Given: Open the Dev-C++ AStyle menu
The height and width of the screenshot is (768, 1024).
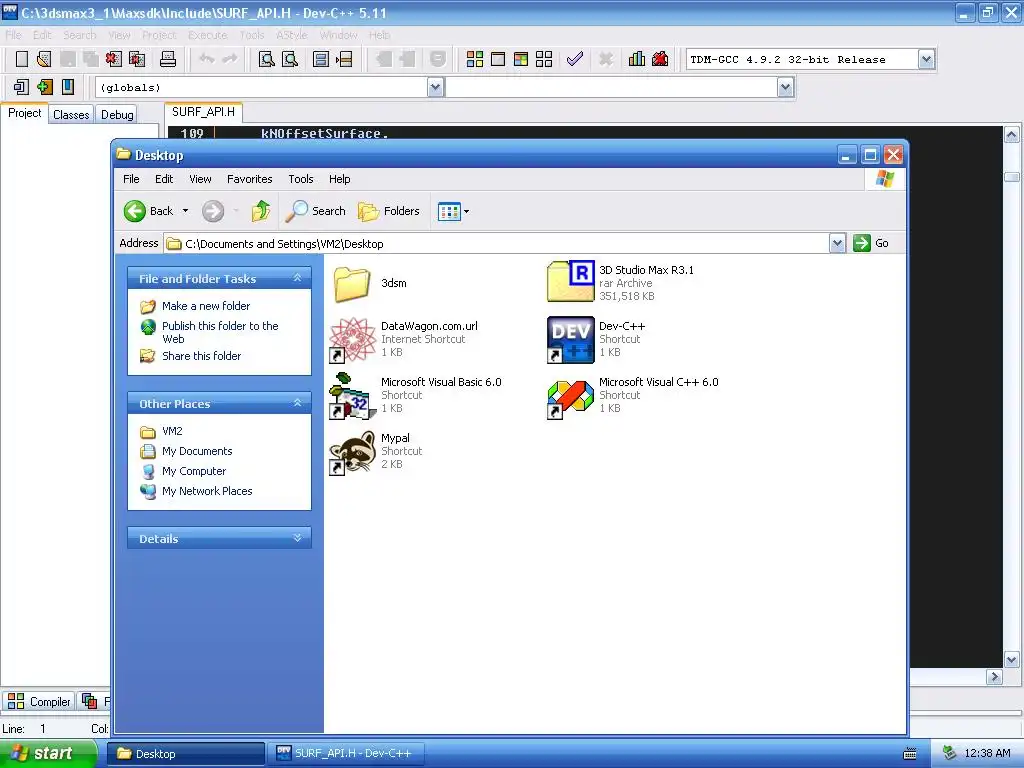Looking at the screenshot, I should pyautogui.click(x=291, y=35).
